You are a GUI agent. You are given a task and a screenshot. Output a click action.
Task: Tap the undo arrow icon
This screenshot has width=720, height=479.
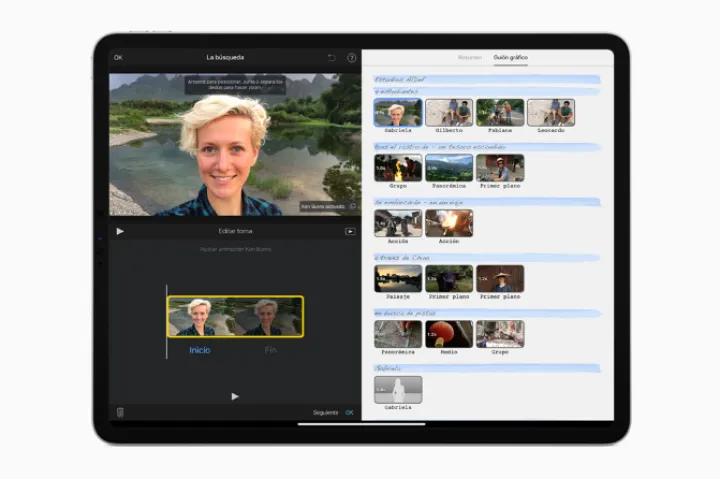[332, 58]
